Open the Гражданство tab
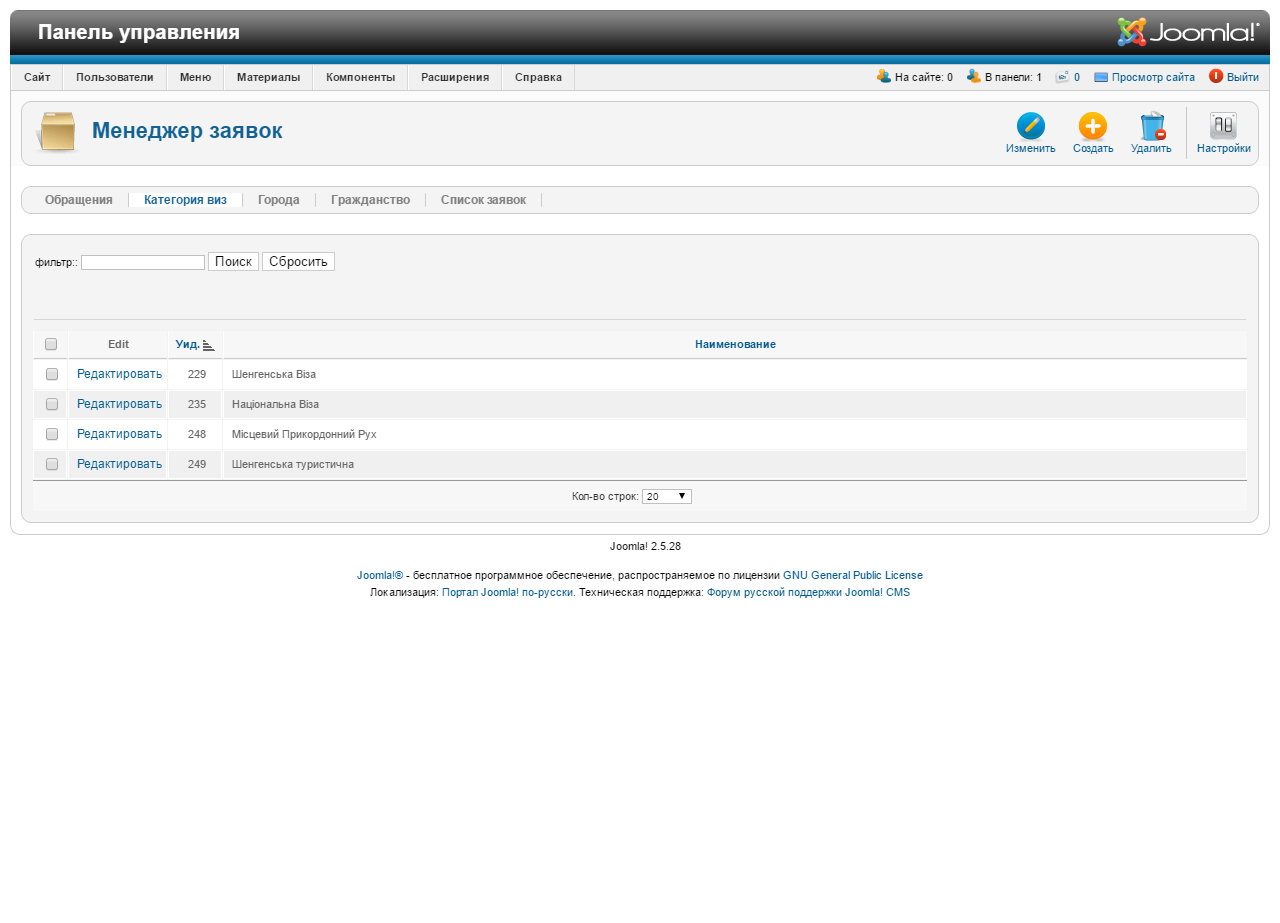Screen dimensions: 1280x923 point(370,200)
